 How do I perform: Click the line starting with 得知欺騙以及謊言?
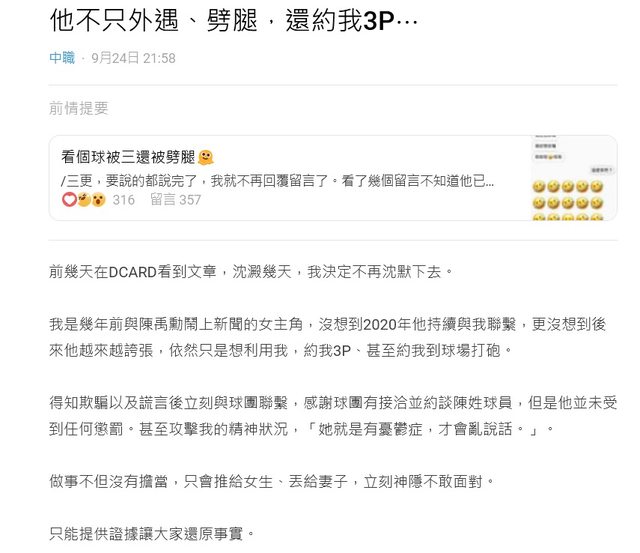click(333, 403)
